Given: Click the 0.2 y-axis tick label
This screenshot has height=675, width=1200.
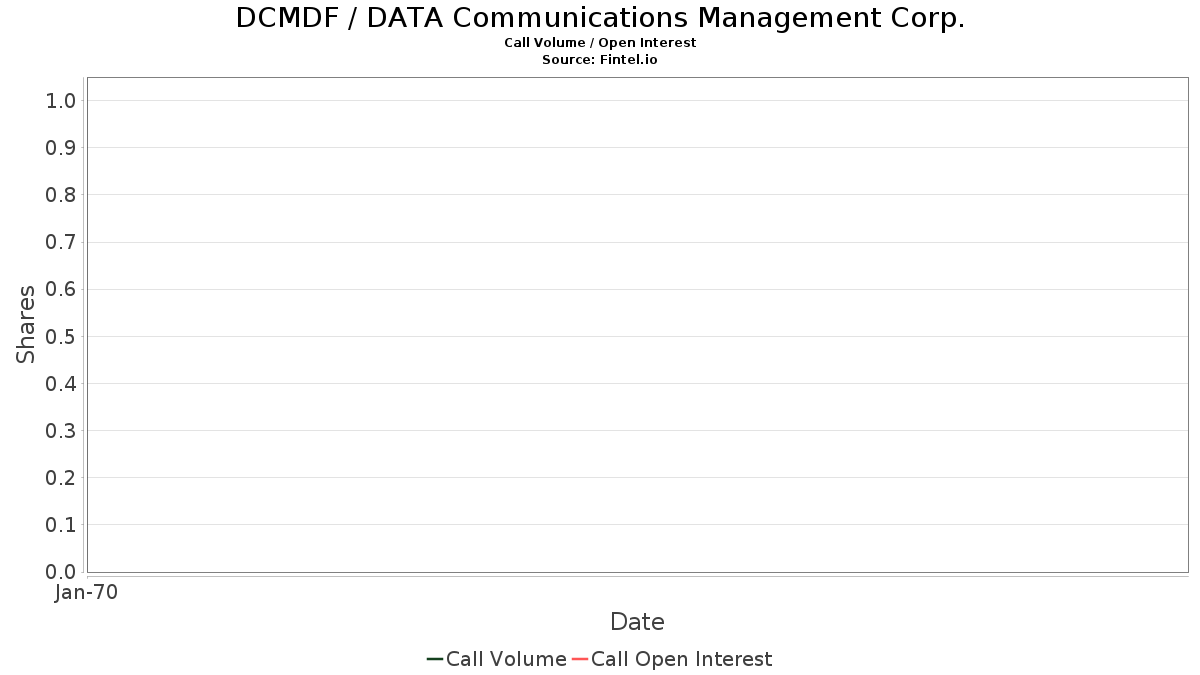Looking at the screenshot, I should coord(61,478).
